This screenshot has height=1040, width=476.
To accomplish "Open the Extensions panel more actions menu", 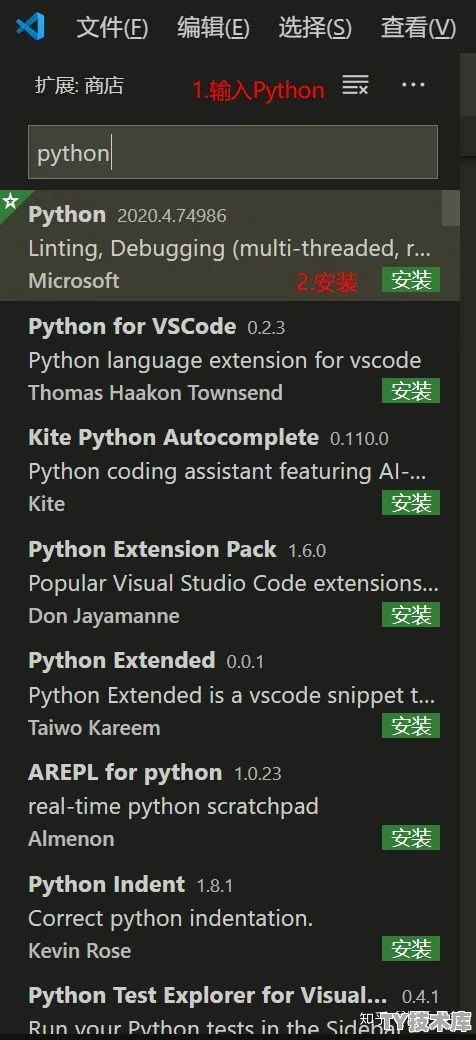I will coord(413,85).
